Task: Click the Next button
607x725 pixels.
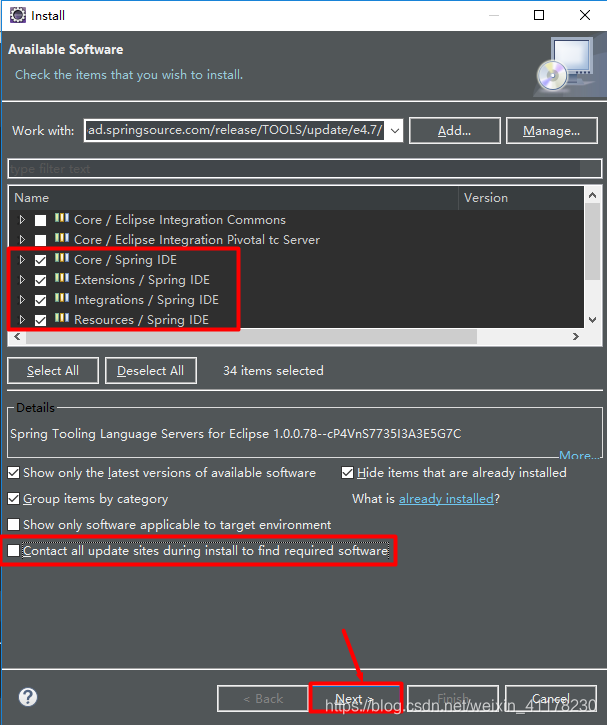Action: point(356,698)
